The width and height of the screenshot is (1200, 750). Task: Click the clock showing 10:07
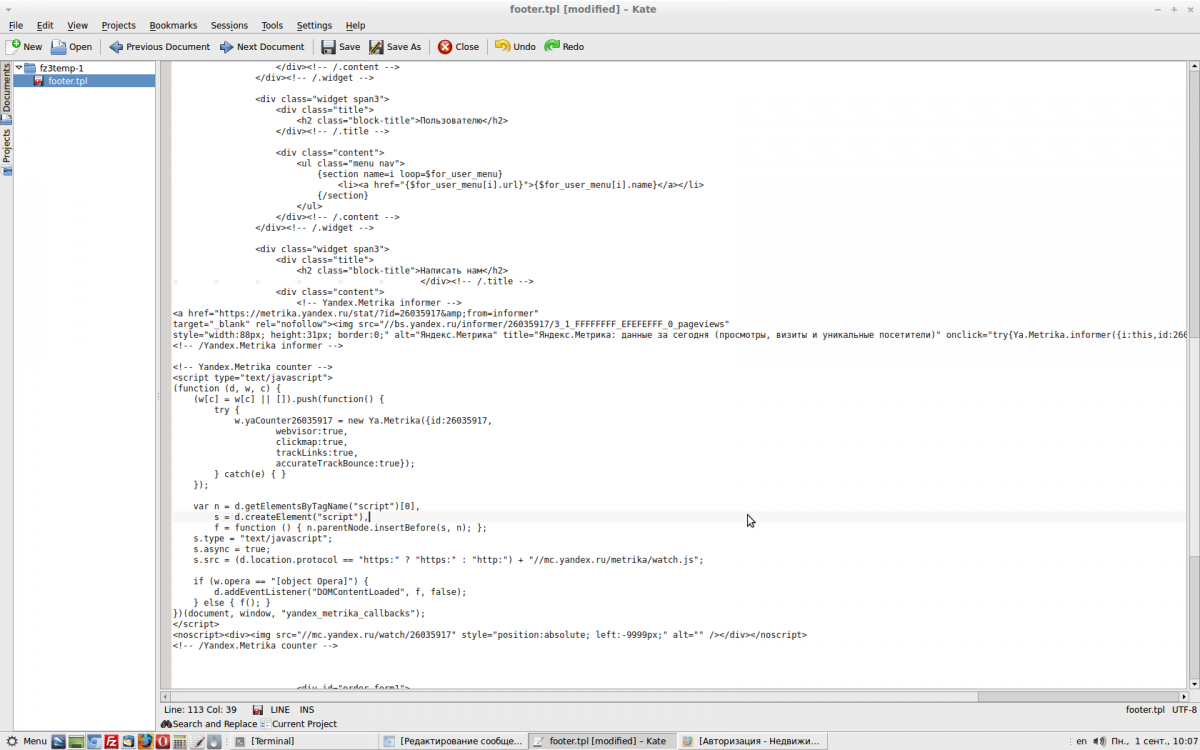pyautogui.click(x=1154, y=741)
